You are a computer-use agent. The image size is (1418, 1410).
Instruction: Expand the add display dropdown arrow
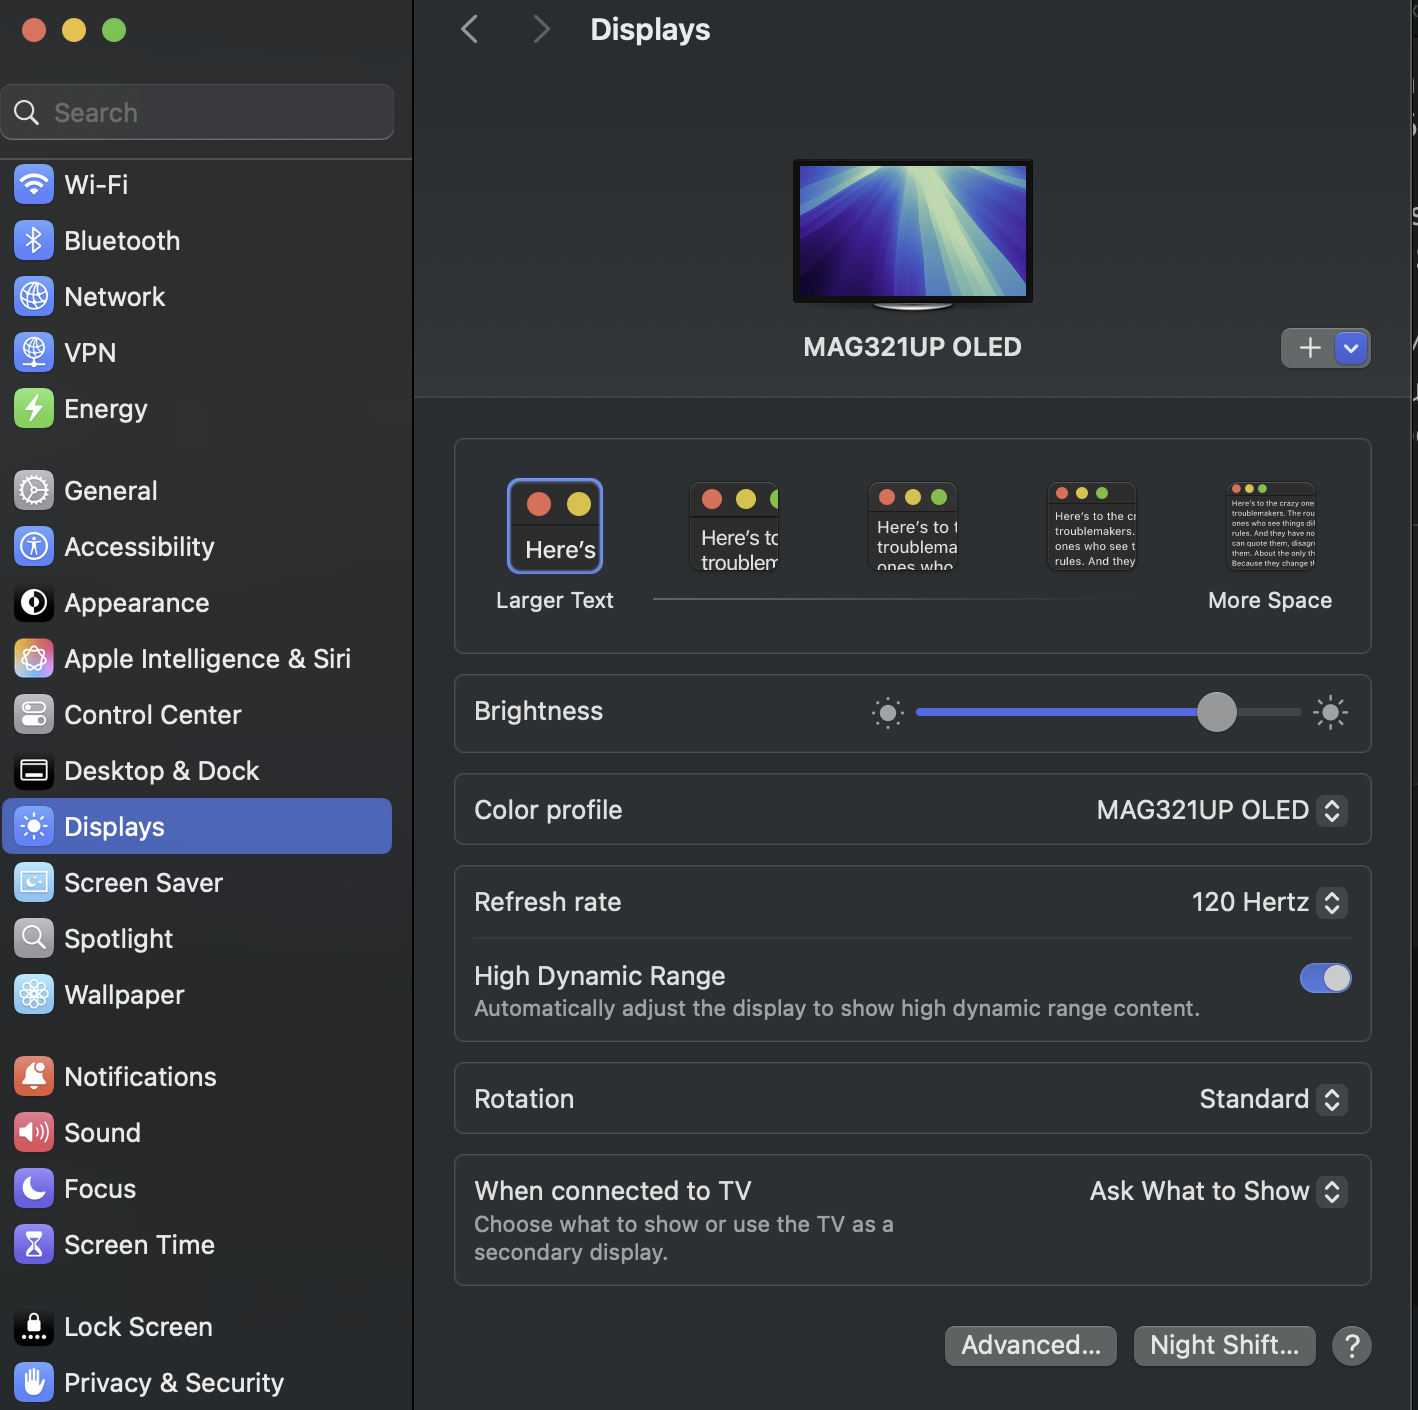tap(1352, 348)
